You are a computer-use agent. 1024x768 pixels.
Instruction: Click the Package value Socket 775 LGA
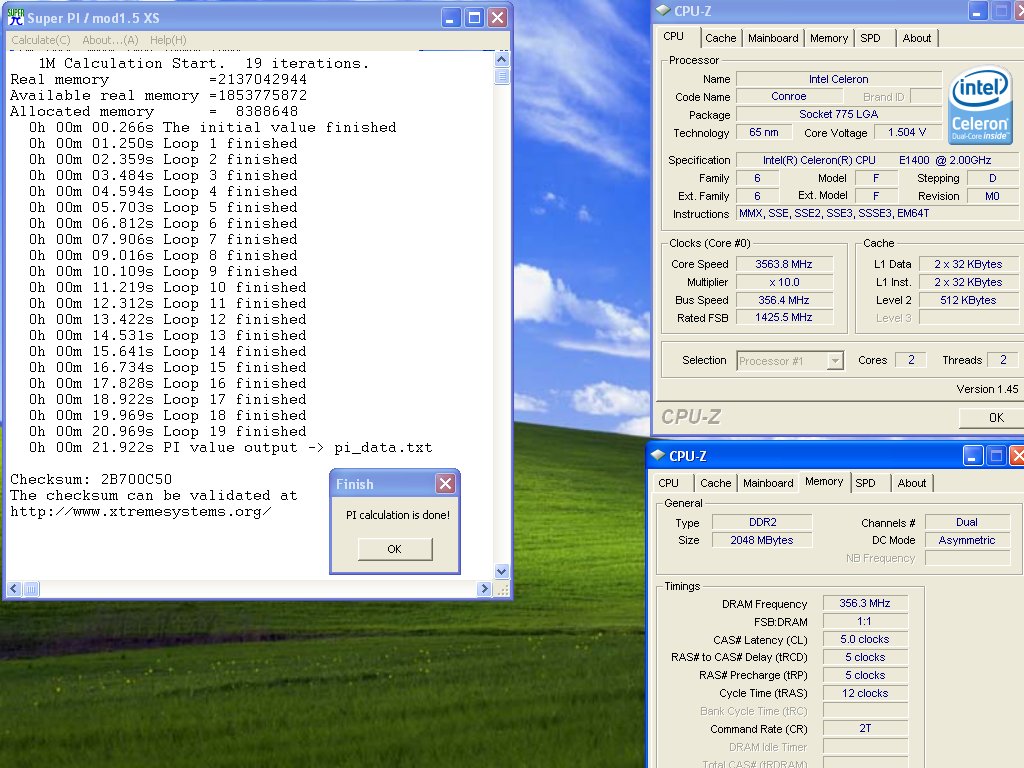839,114
